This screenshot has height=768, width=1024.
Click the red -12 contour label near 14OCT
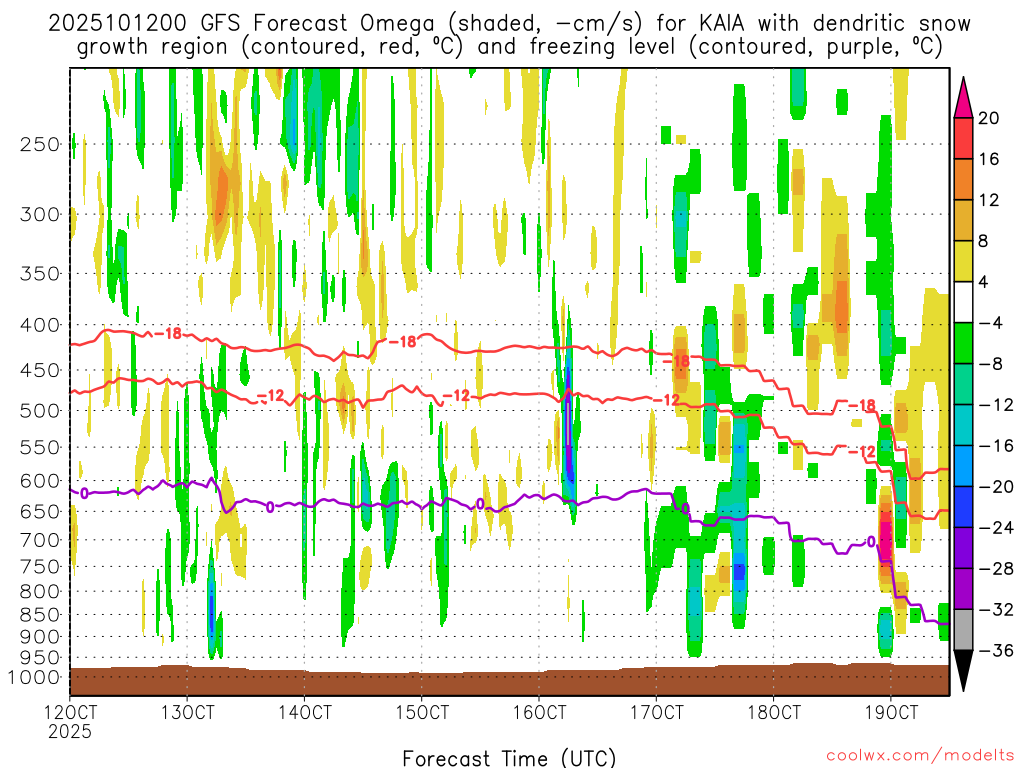270,396
